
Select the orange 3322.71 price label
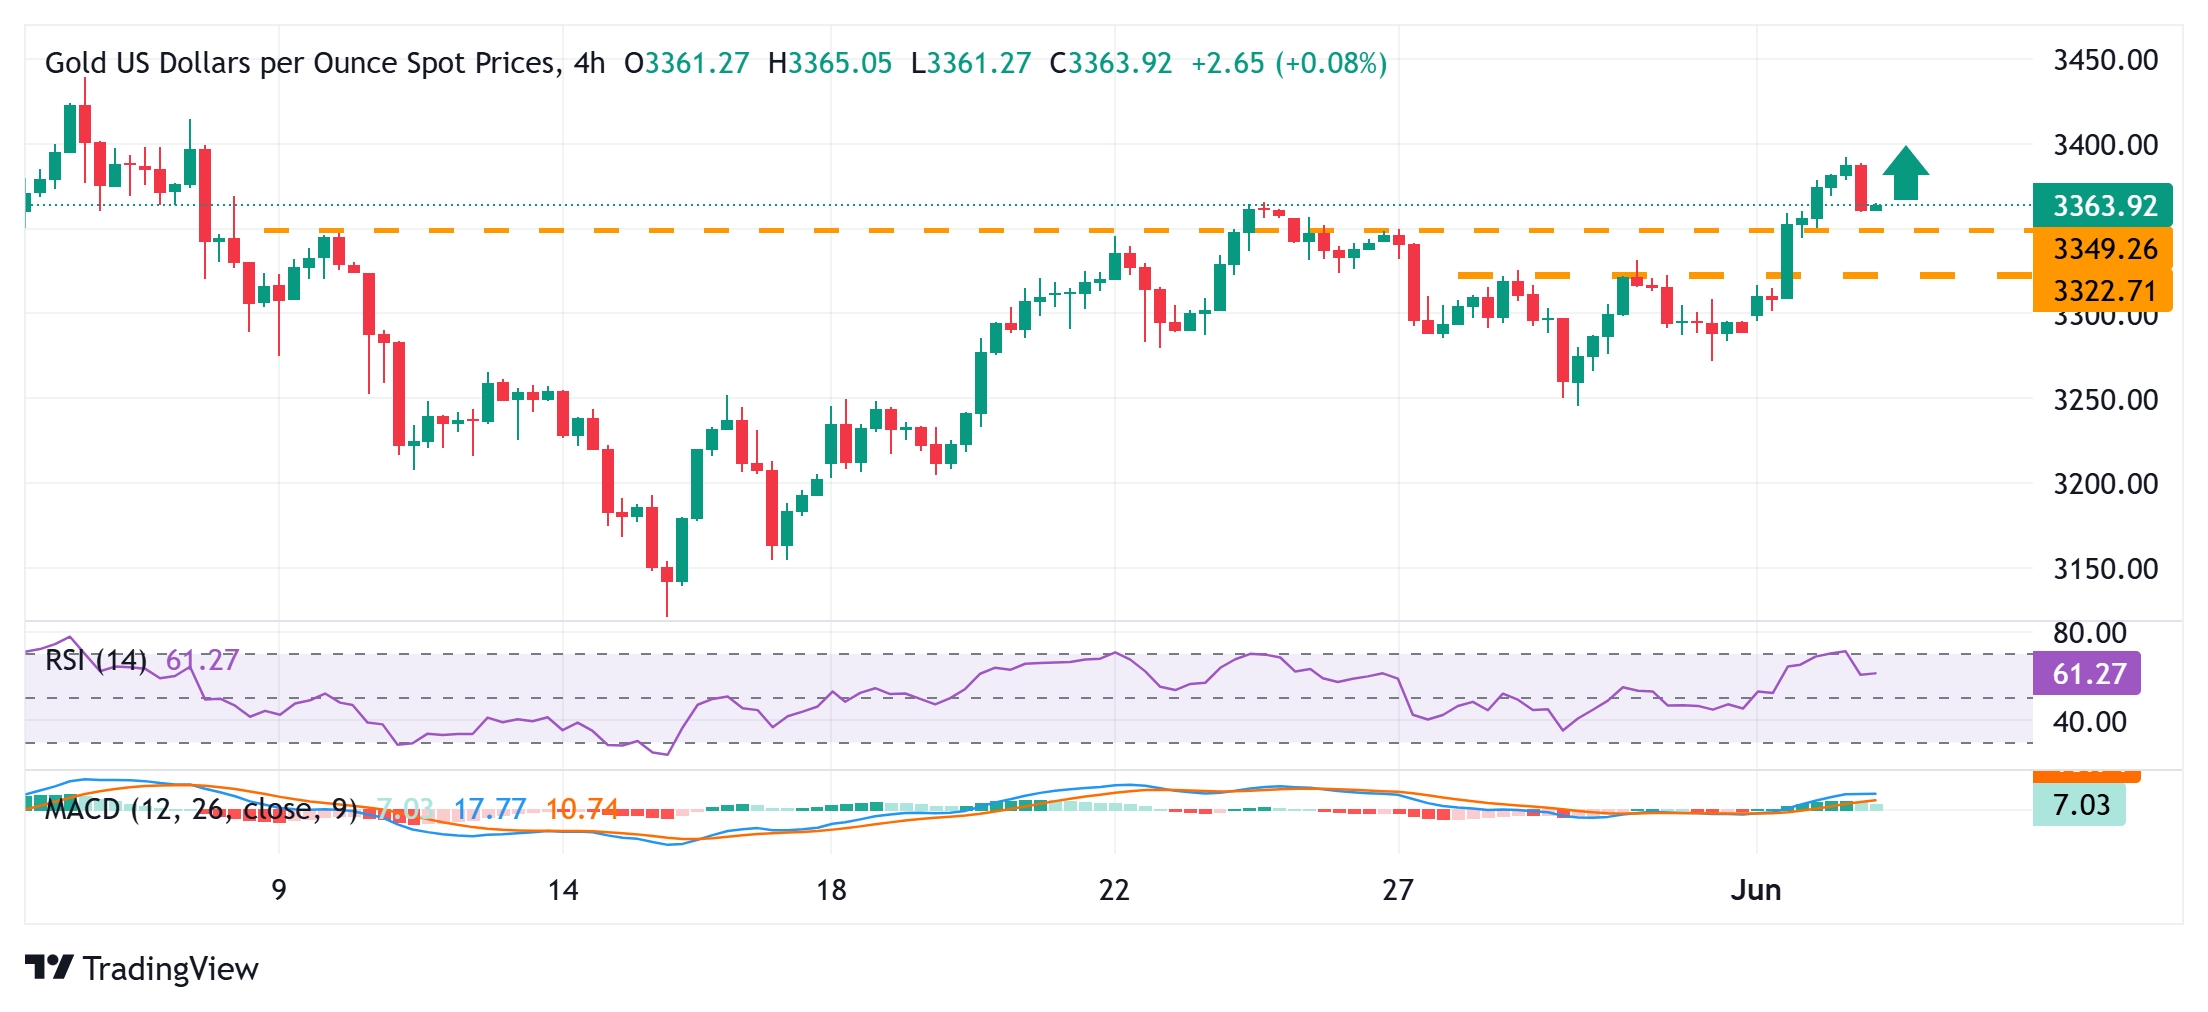[x=2102, y=291]
